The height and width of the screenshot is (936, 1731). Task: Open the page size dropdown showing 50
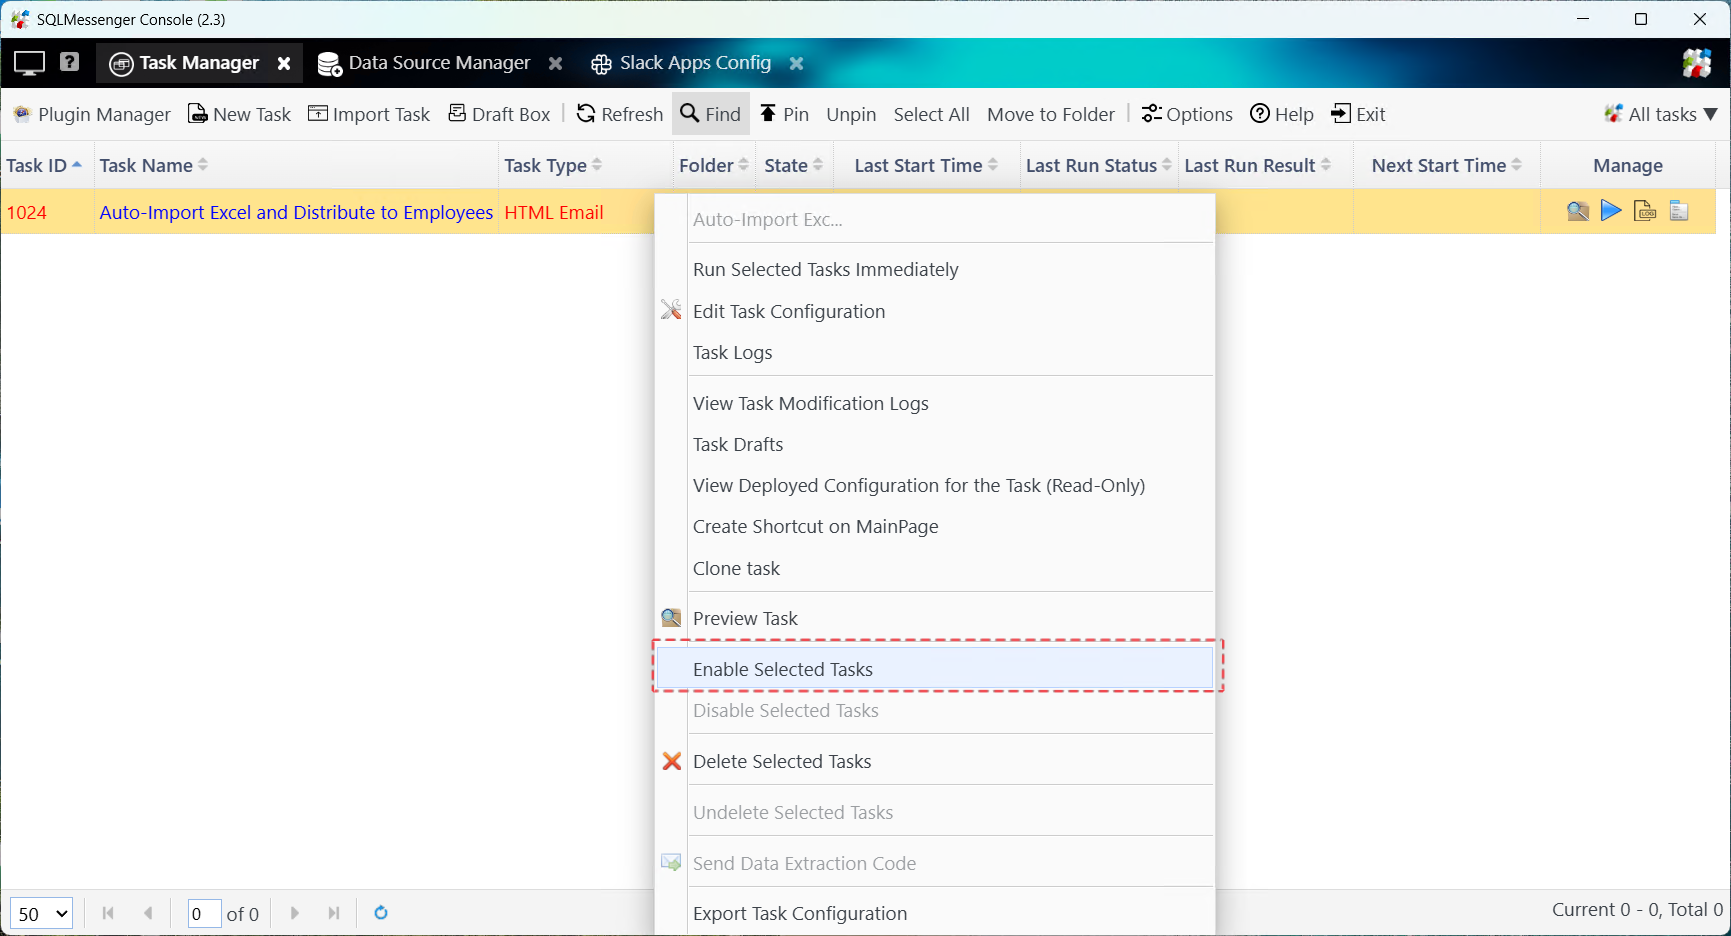coord(41,914)
